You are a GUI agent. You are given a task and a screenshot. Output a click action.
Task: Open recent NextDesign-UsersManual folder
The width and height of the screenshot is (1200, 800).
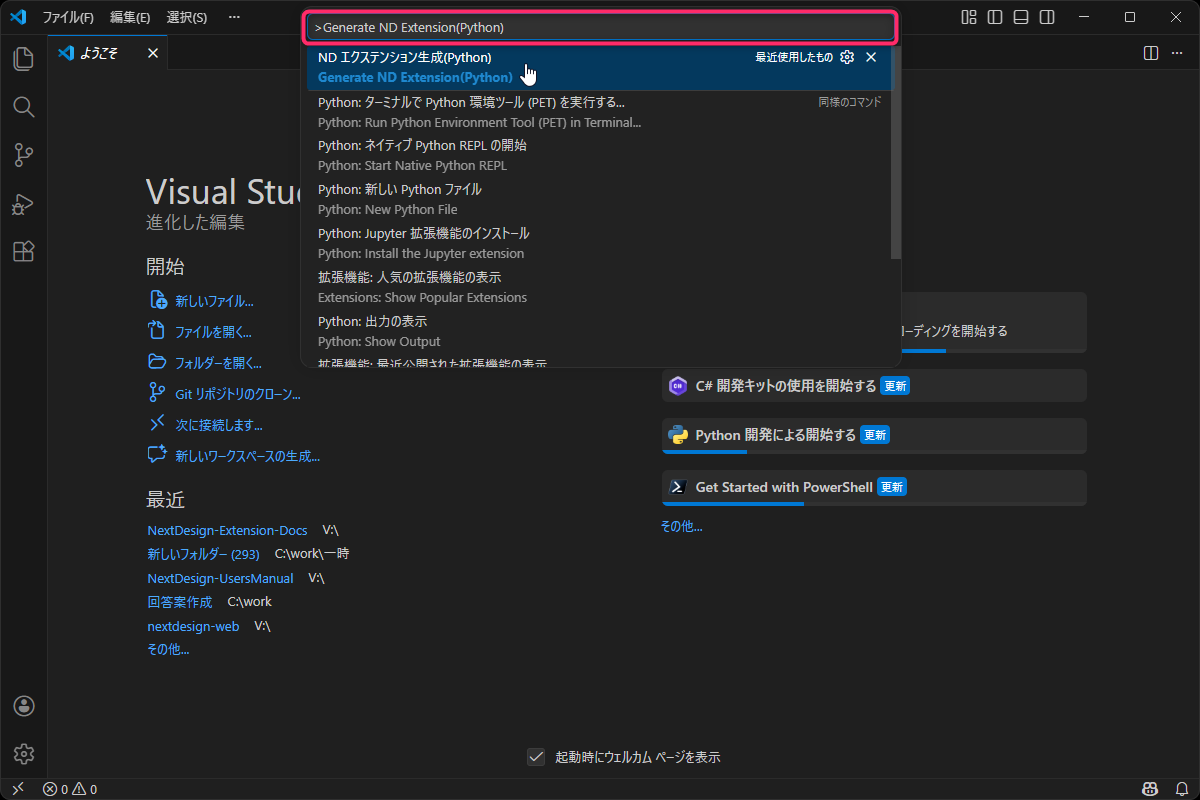point(220,578)
